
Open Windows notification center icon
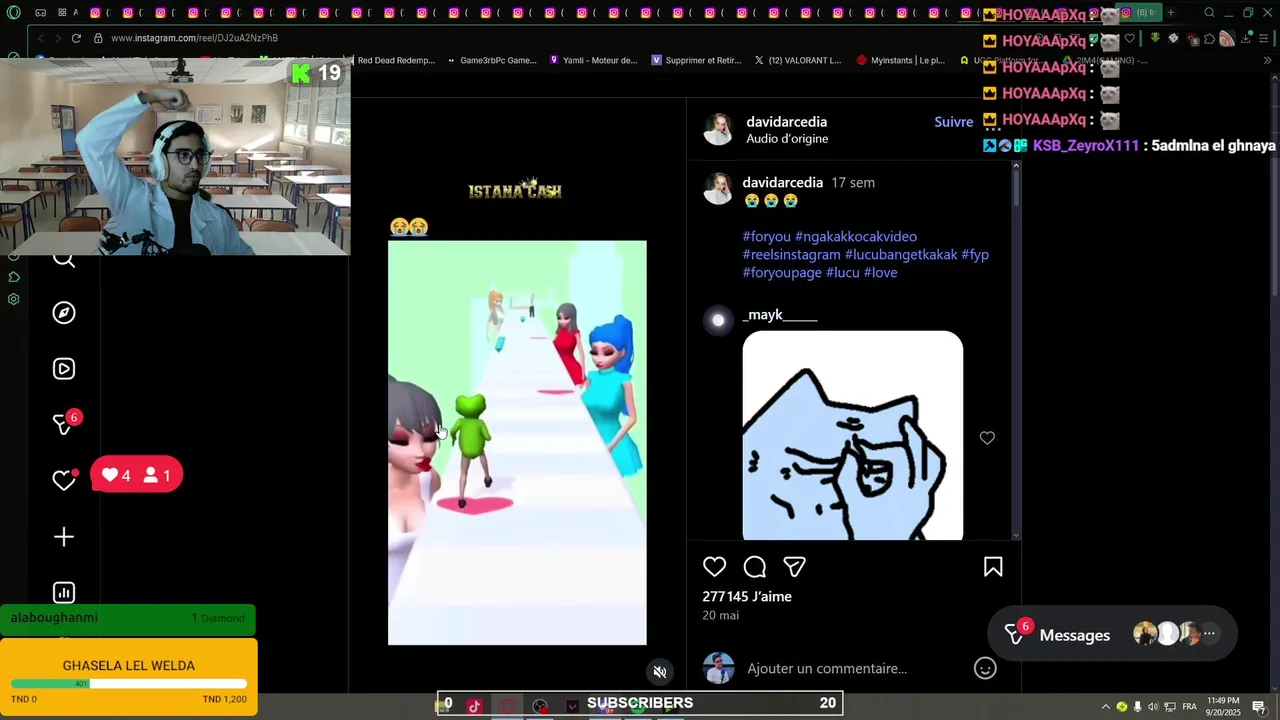tap(1259, 707)
